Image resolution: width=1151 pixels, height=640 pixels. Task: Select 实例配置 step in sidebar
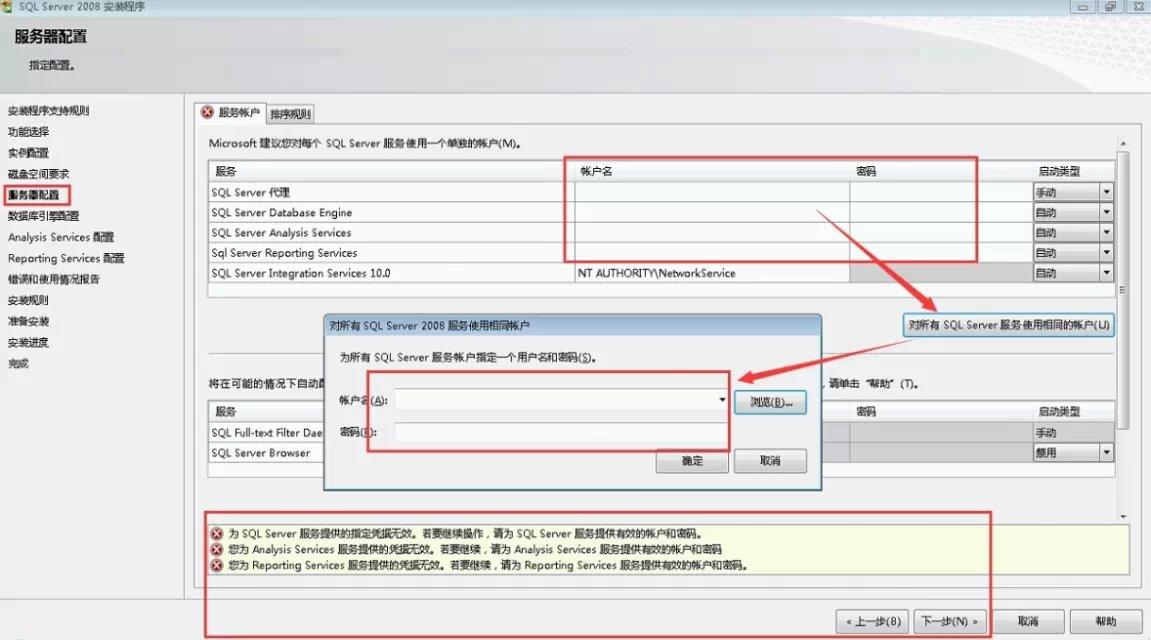(x=29, y=153)
